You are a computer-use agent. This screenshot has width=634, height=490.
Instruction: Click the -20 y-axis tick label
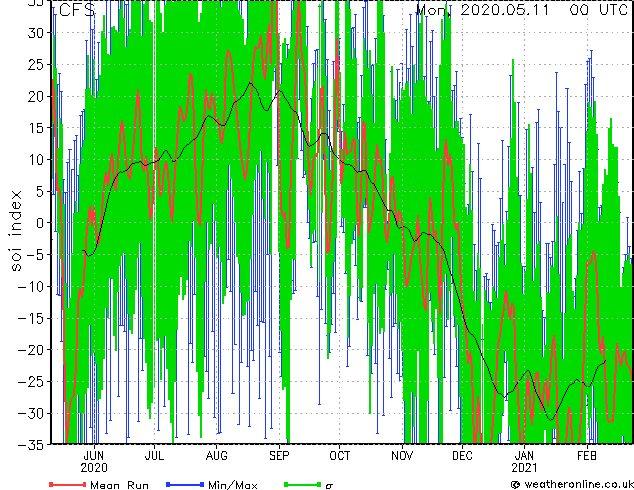pyautogui.click(x=31, y=350)
